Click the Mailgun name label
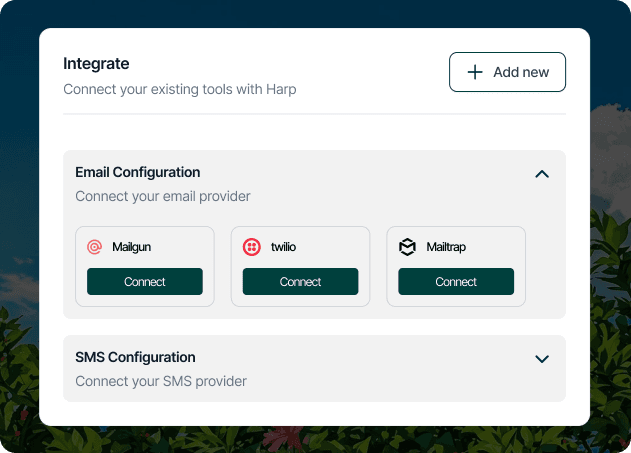Image resolution: width=631 pixels, height=453 pixels. [132, 247]
